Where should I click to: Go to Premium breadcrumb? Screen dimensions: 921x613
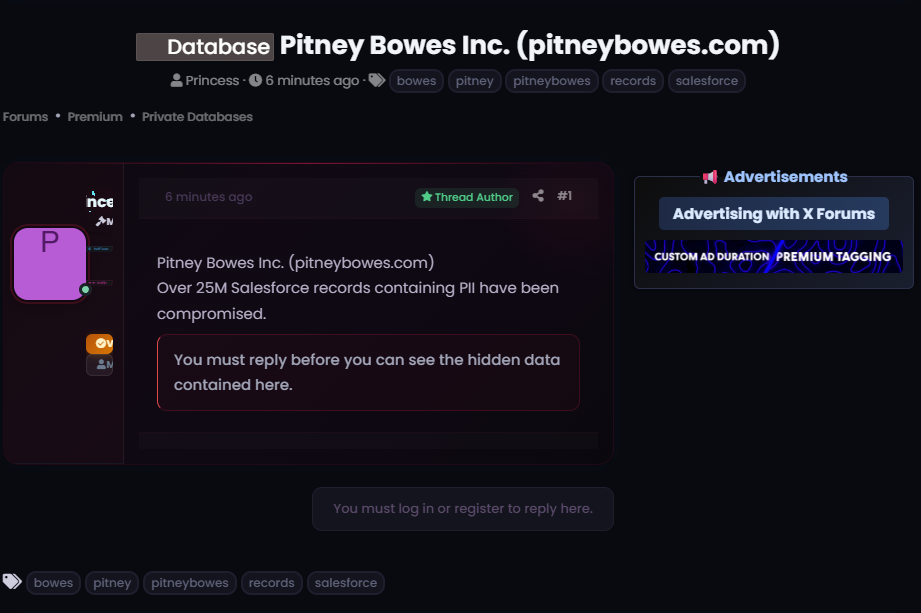(95, 117)
